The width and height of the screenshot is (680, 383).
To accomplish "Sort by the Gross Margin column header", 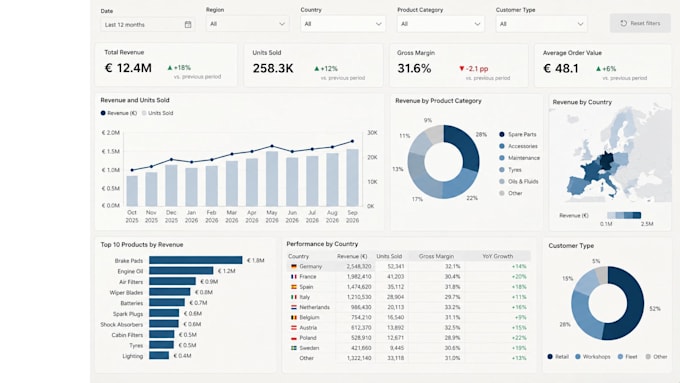I will tap(436, 256).
